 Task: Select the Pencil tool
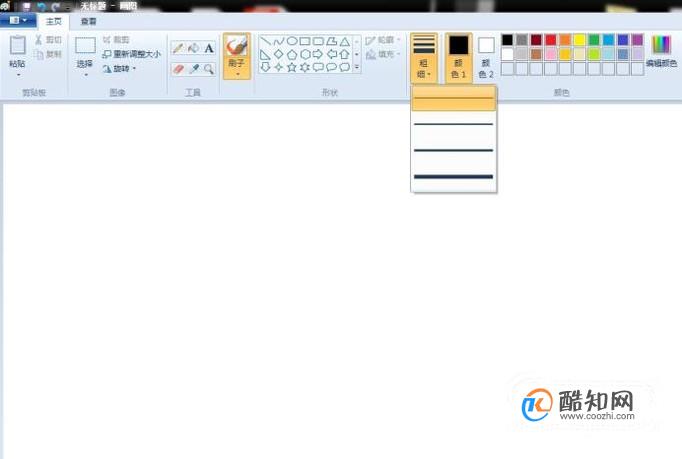[x=178, y=47]
